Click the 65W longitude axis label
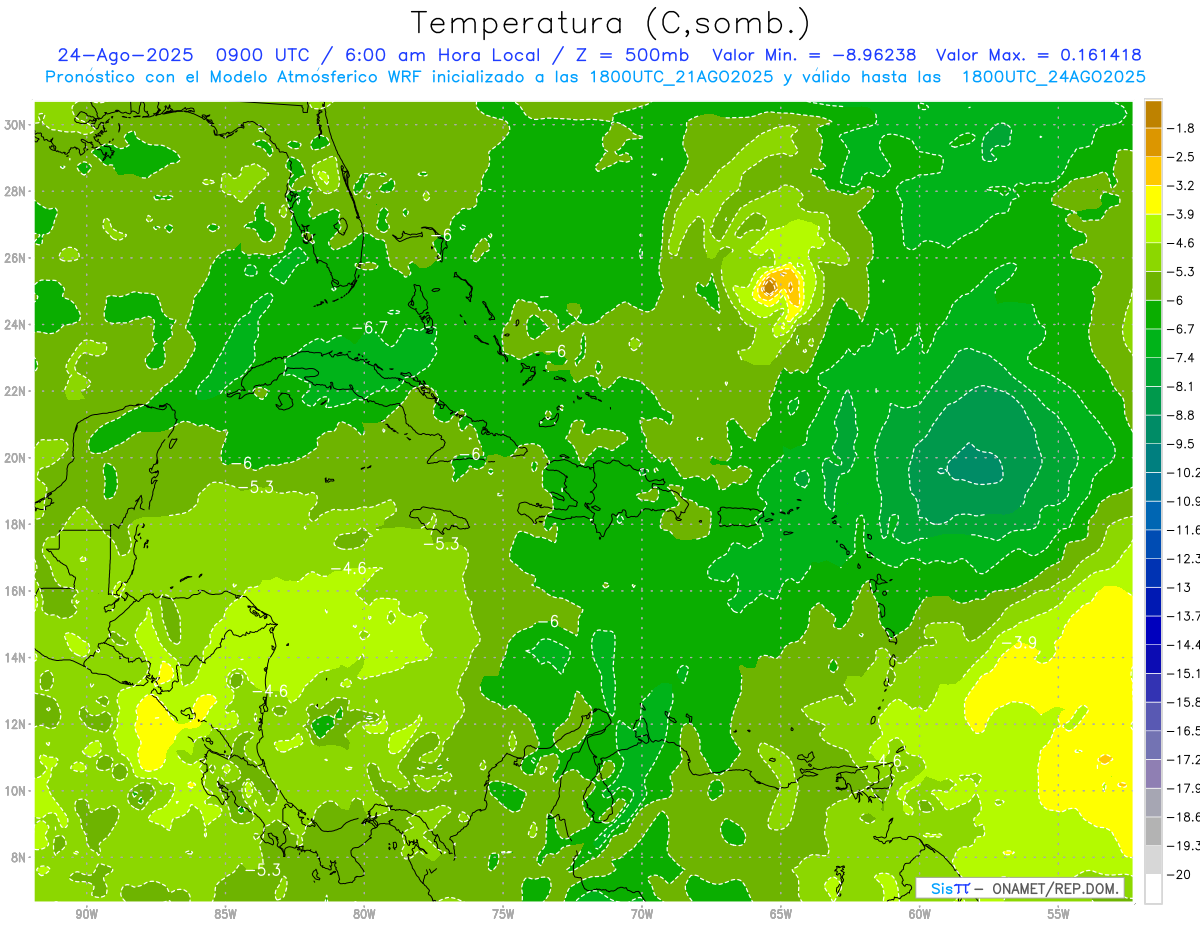Image resolution: width=1200 pixels, height=927 pixels. pyautogui.click(x=781, y=914)
